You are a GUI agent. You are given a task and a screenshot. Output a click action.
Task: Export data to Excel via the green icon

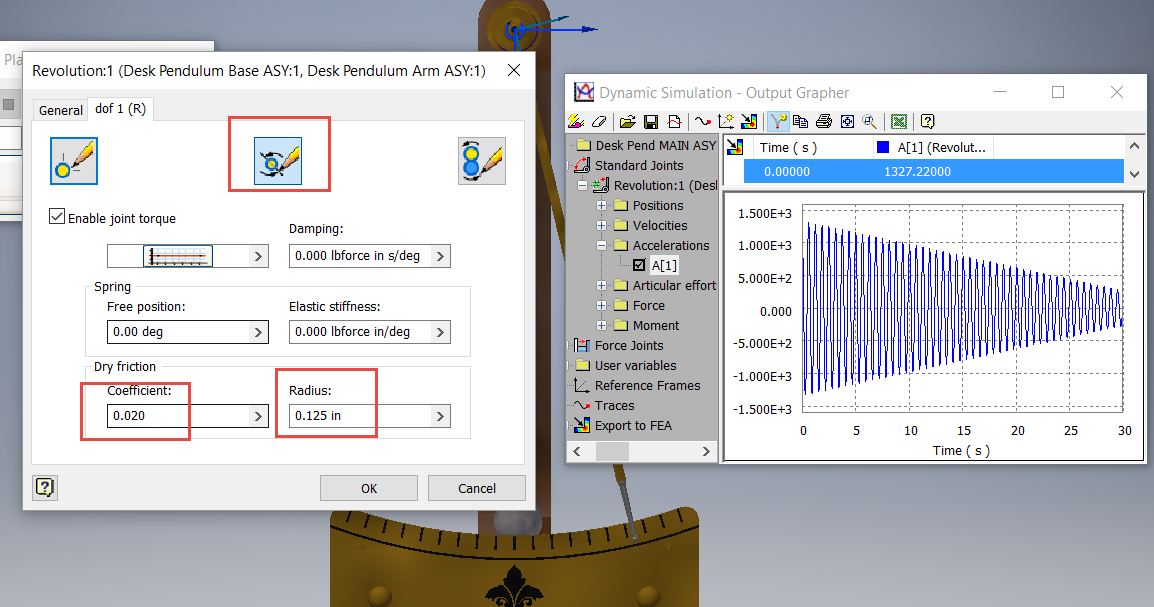point(899,121)
